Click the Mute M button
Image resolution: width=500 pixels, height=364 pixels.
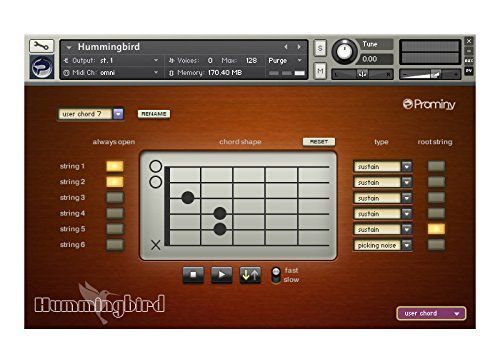tap(320, 71)
